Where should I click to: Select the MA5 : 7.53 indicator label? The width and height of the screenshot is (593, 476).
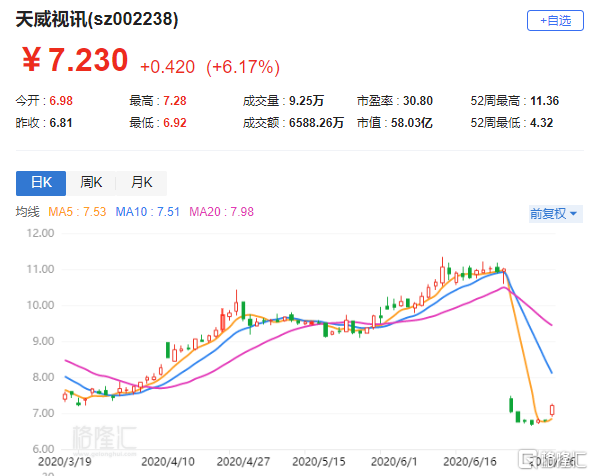(77, 212)
